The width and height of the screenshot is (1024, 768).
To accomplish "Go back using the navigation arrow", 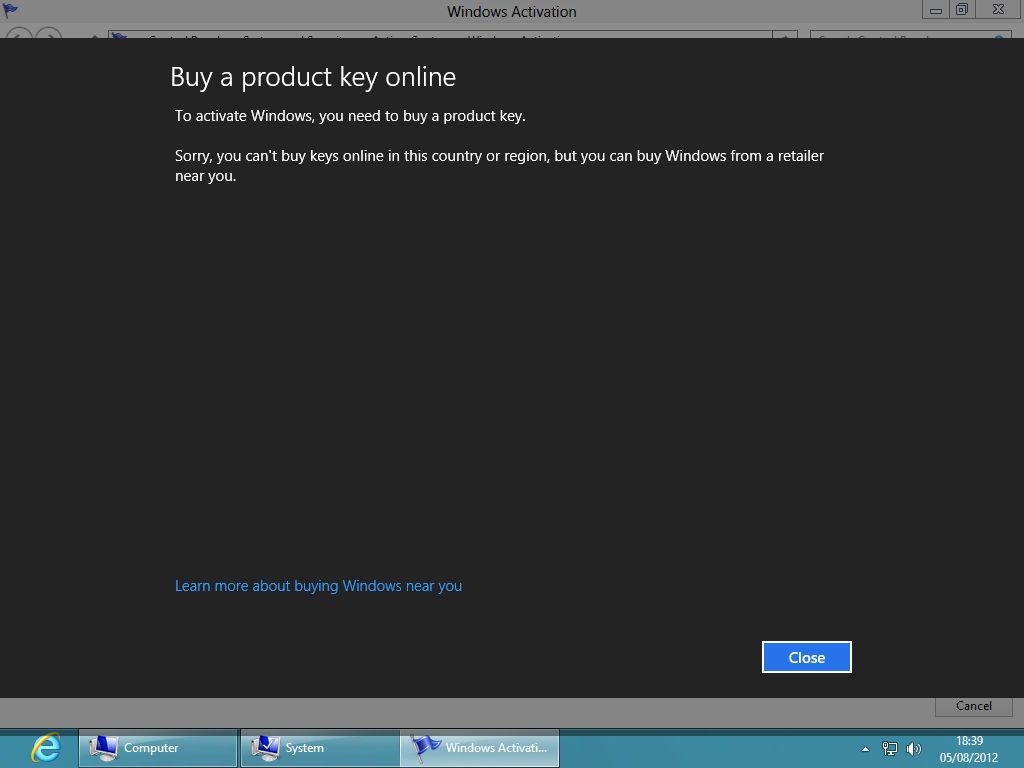I will (x=18, y=36).
